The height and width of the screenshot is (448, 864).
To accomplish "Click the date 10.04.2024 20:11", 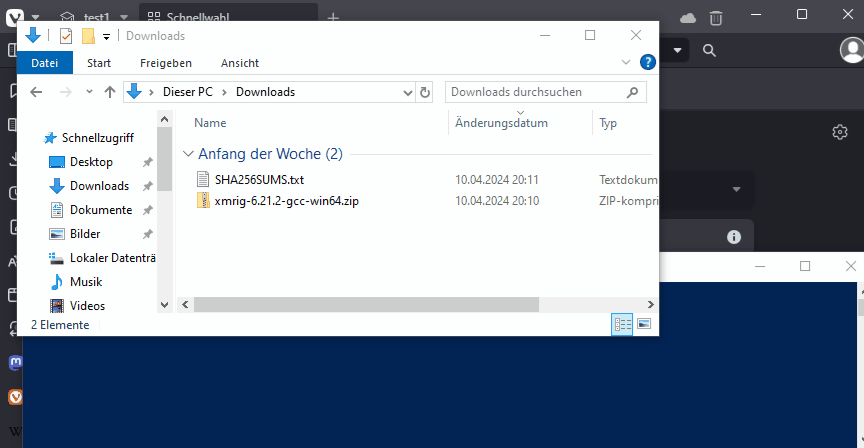I will pyautogui.click(x=496, y=180).
